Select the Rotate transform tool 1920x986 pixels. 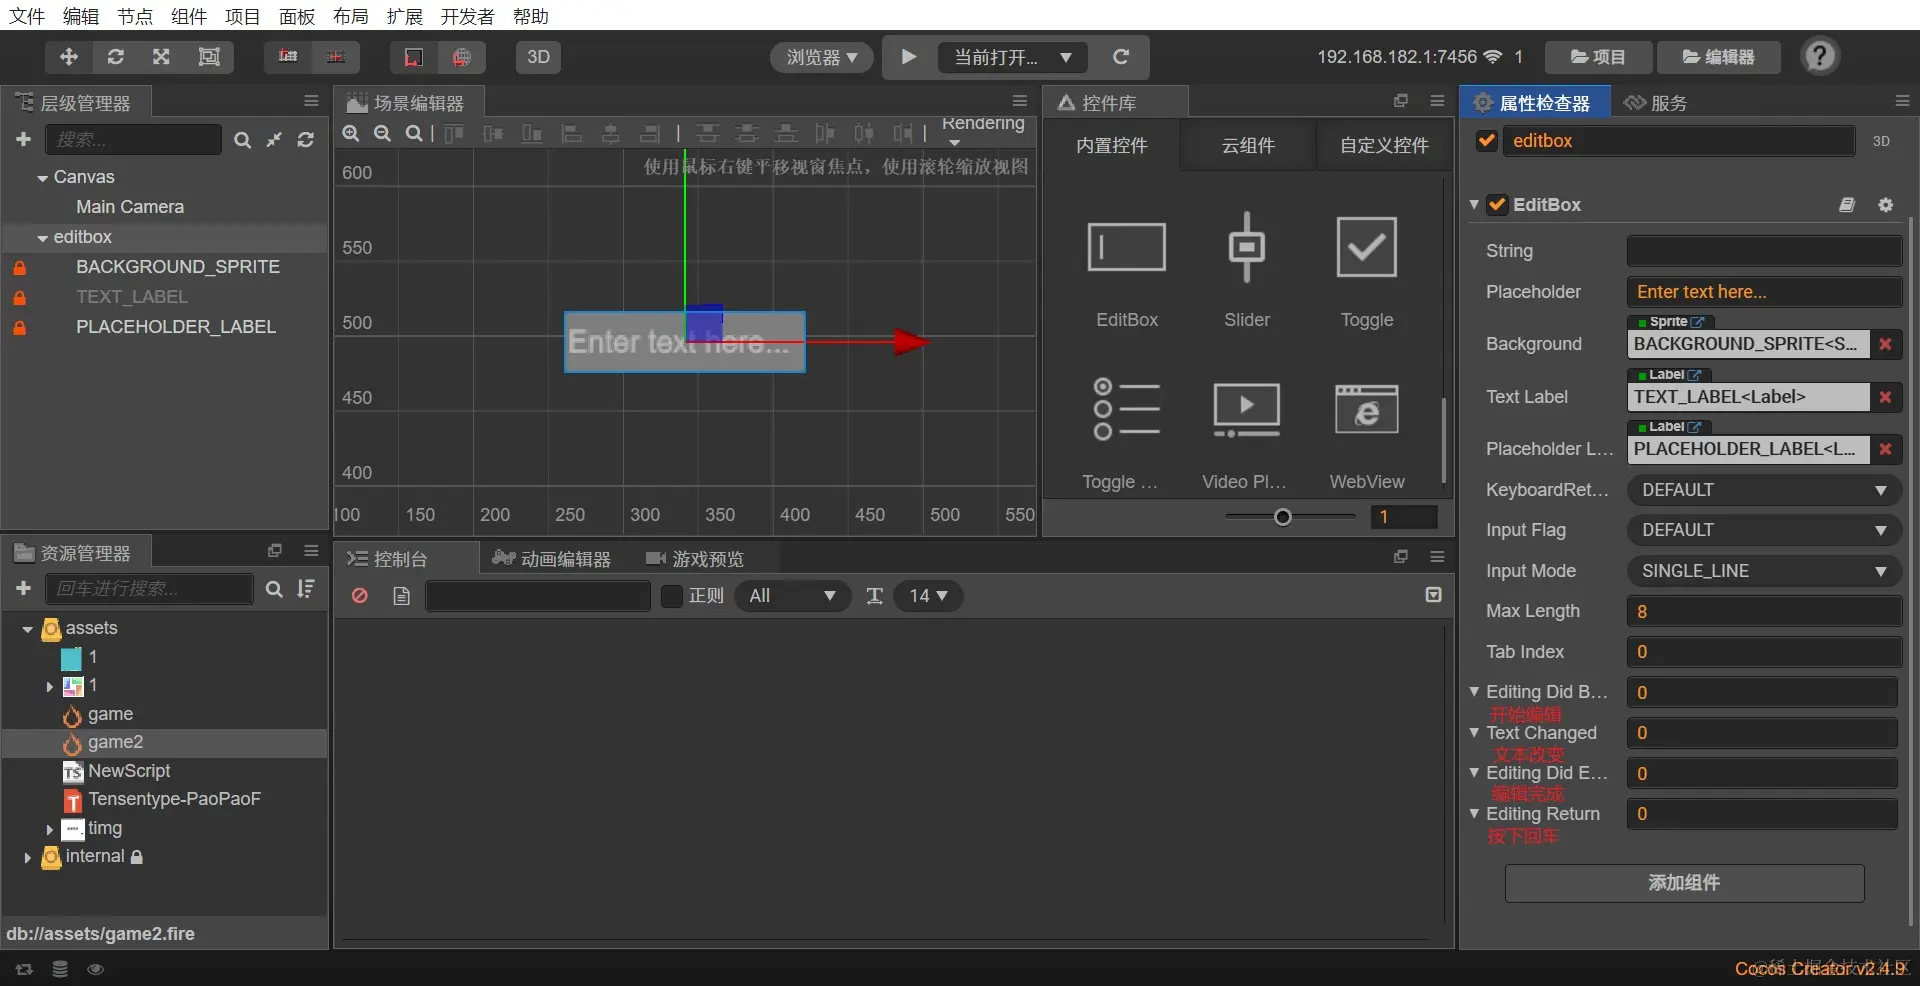tap(115, 57)
